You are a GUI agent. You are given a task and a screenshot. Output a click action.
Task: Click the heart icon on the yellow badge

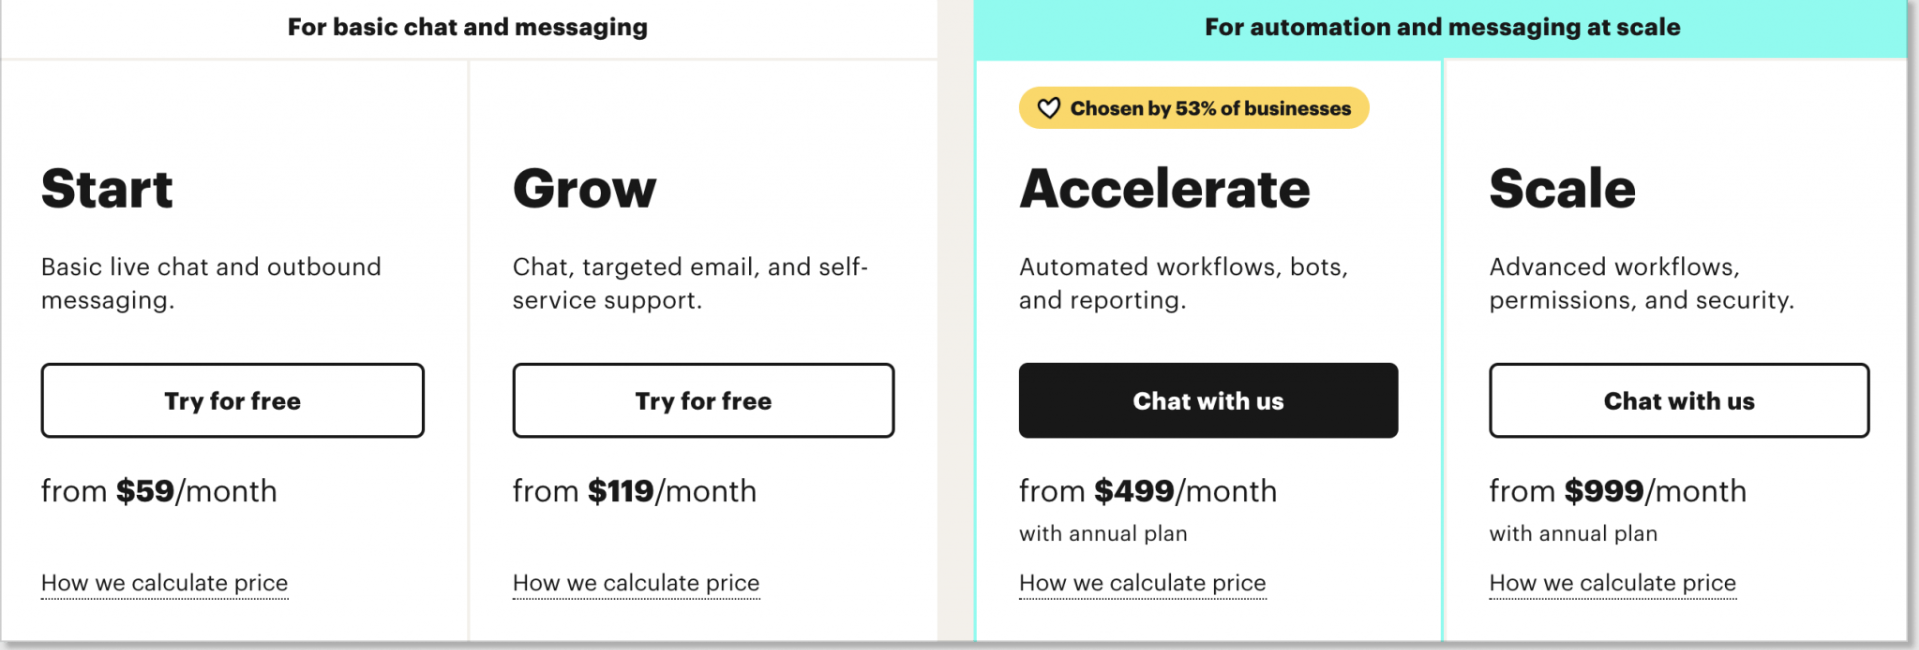(x=1048, y=107)
